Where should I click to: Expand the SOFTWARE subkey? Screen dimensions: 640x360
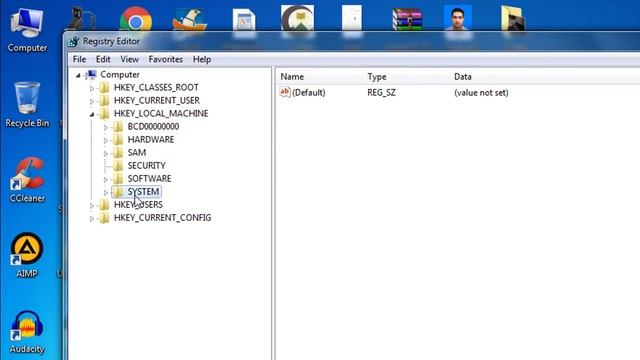pyautogui.click(x=106, y=180)
